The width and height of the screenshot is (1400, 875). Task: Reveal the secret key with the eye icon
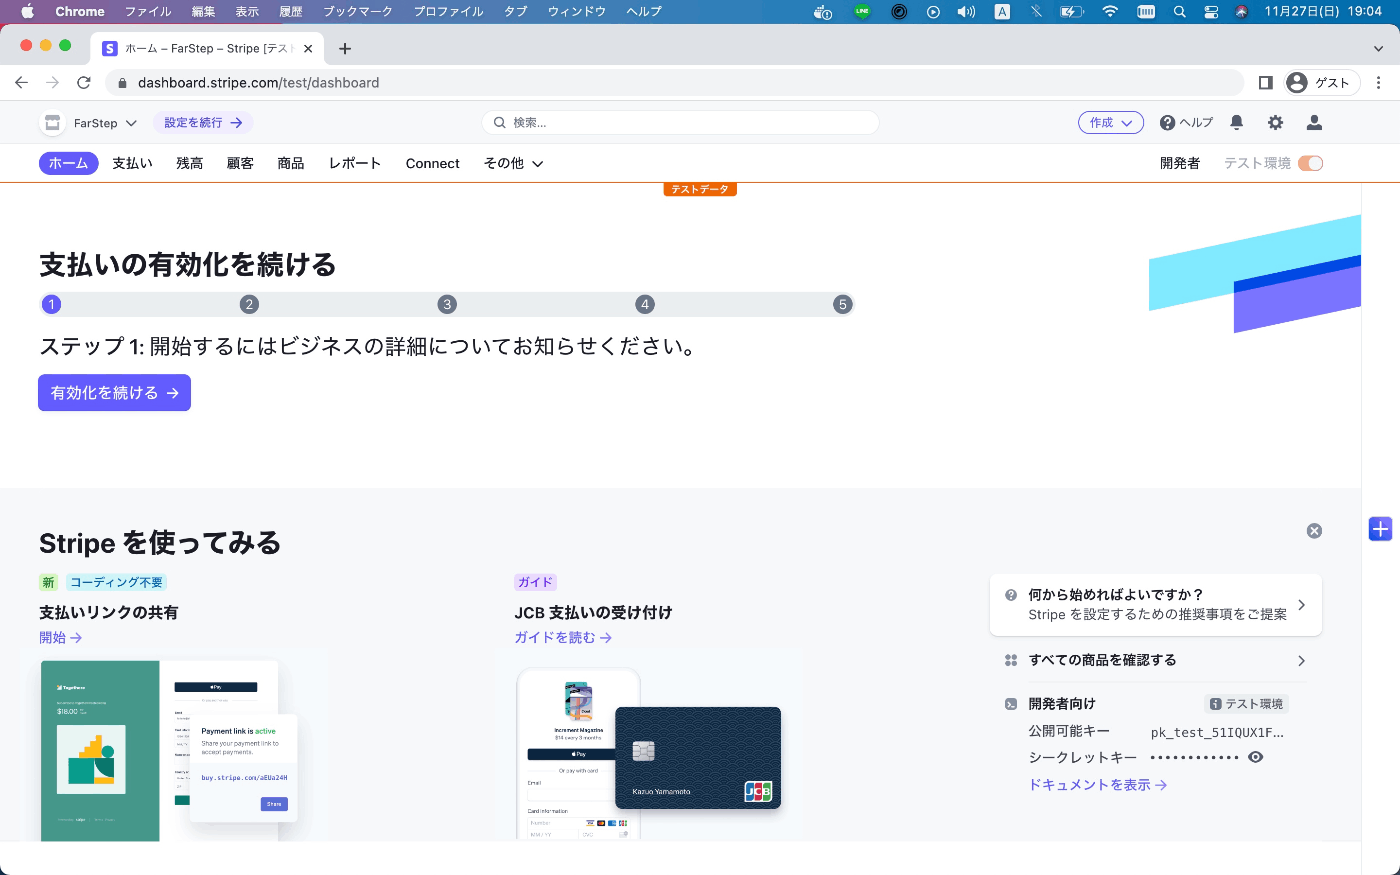(1256, 757)
